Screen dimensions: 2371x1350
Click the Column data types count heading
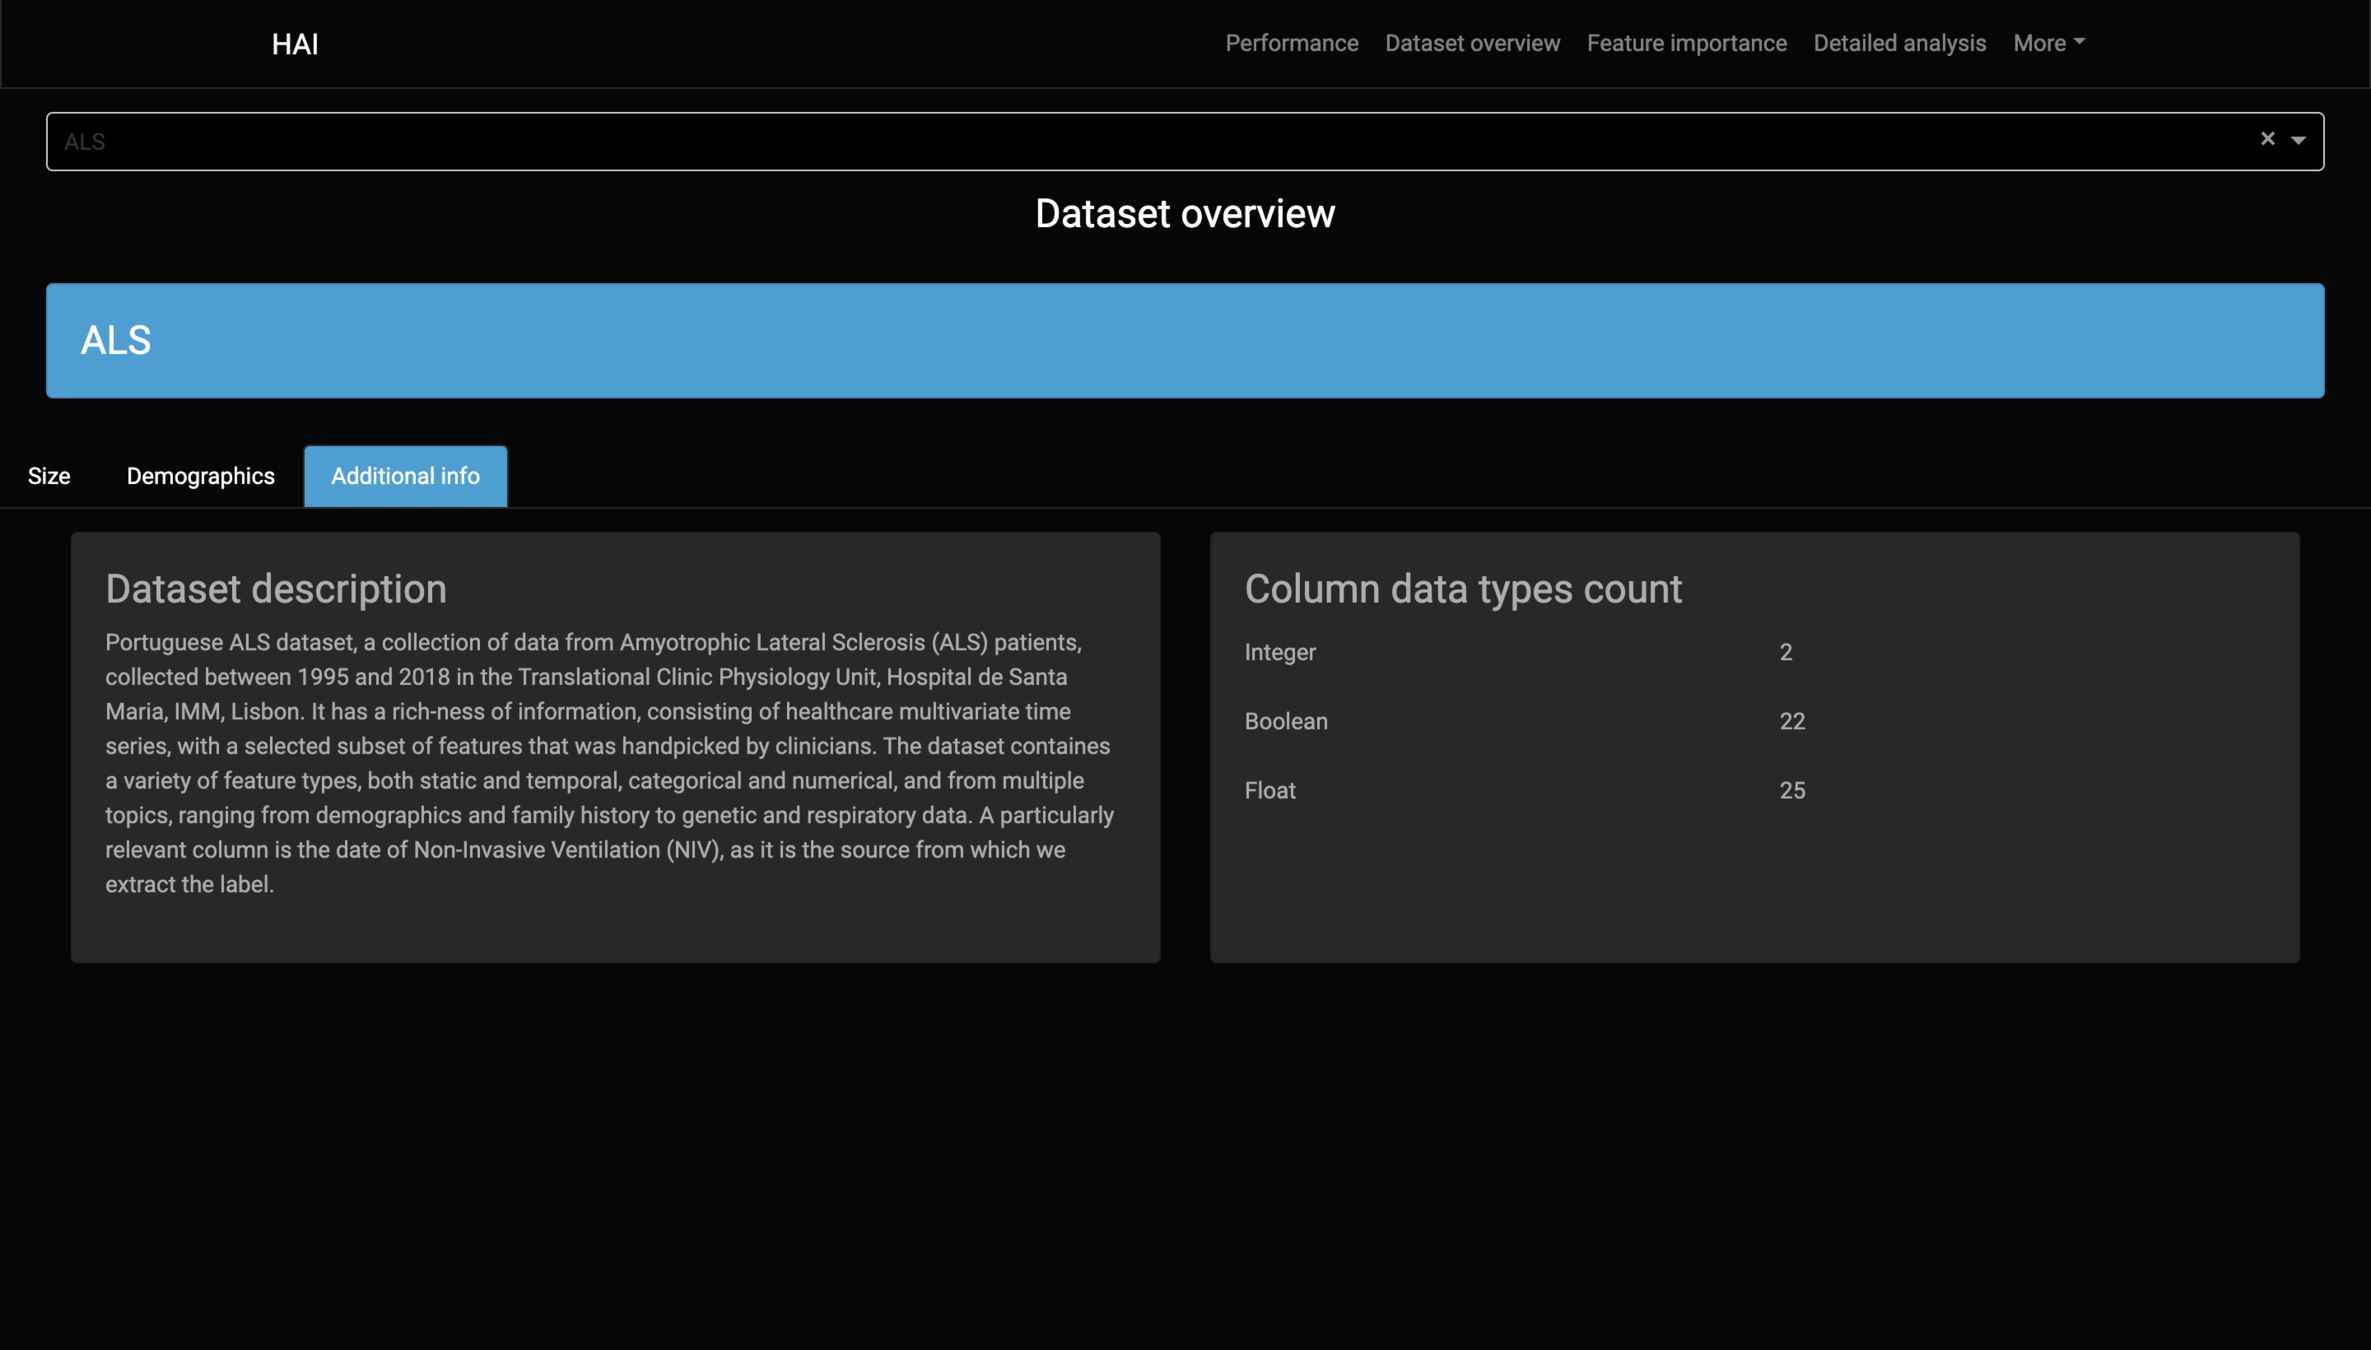point(1463,589)
